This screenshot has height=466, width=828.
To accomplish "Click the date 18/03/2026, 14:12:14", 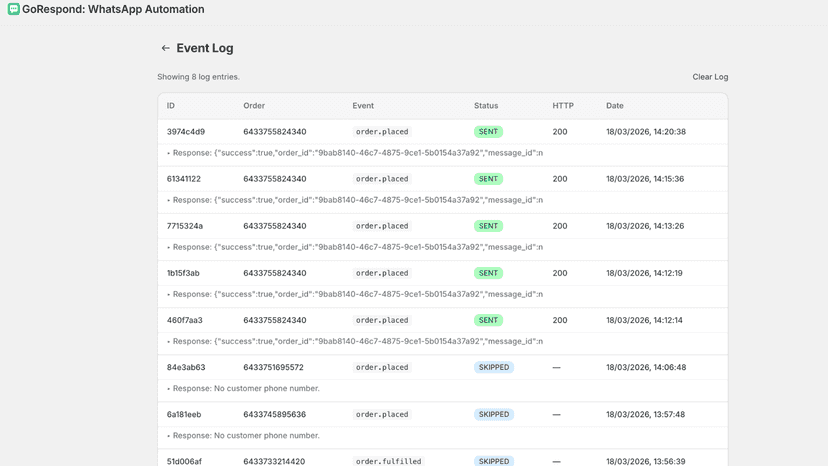I will coord(644,320).
